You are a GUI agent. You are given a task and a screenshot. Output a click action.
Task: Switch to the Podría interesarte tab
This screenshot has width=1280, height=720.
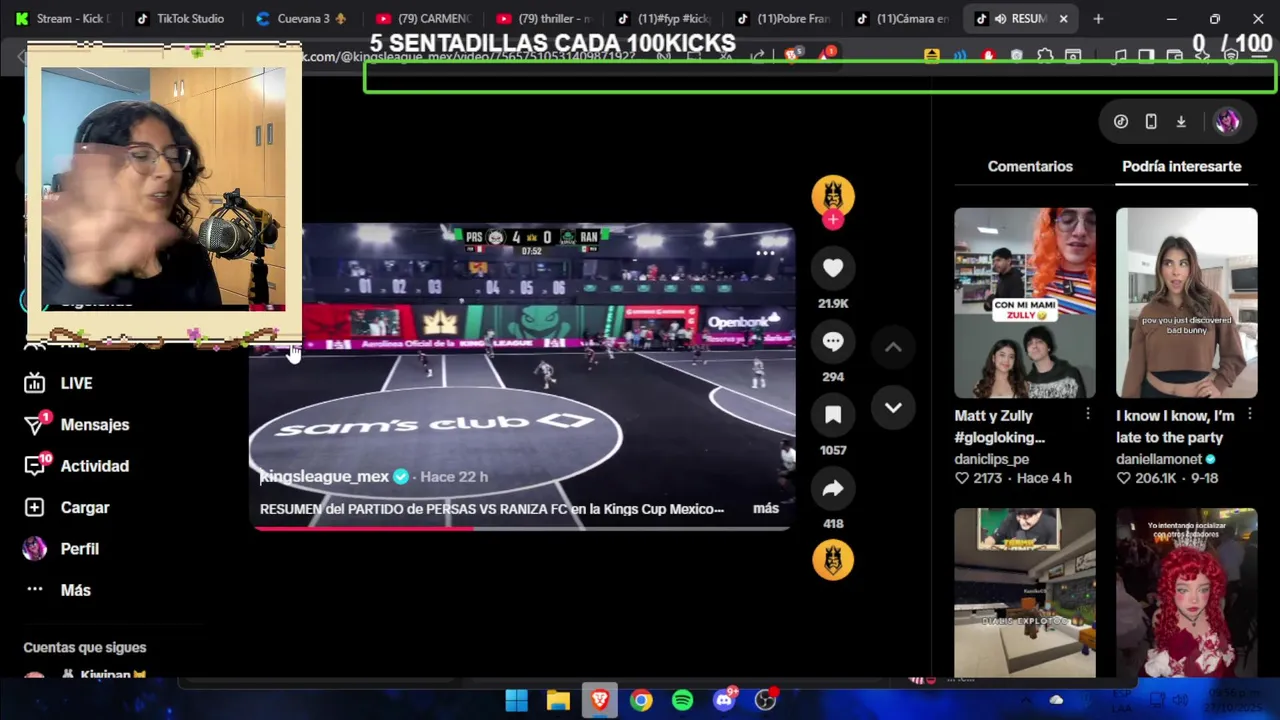[1181, 166]
